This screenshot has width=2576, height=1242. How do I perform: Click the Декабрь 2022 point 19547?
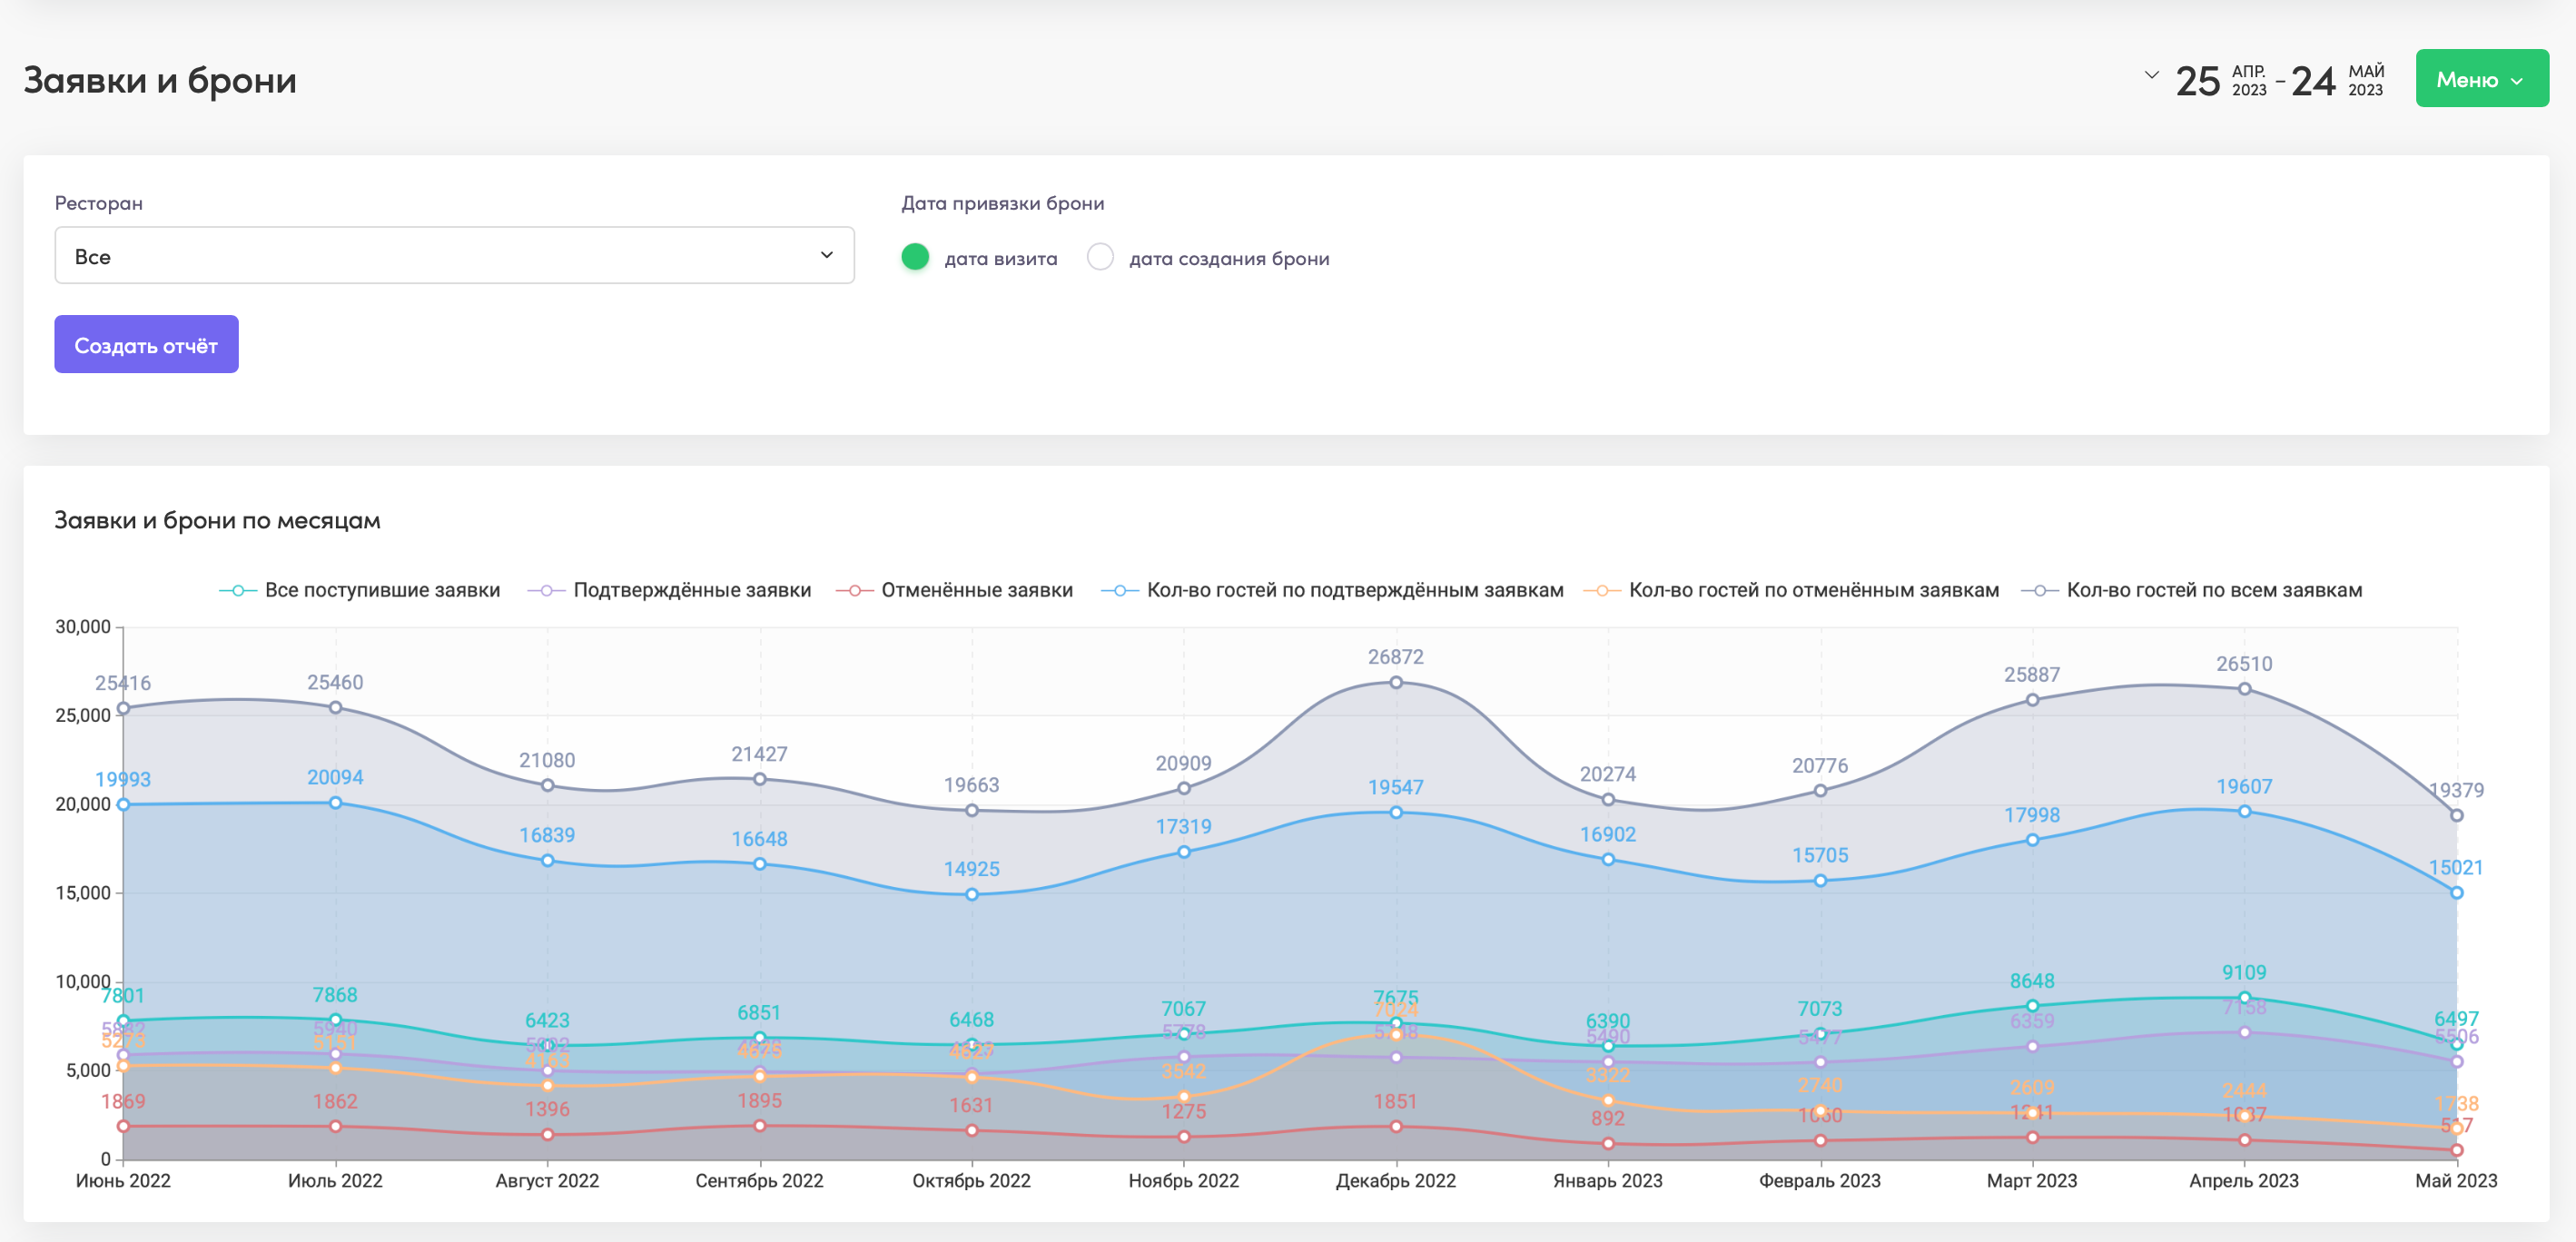click(x=1396, y=813)
